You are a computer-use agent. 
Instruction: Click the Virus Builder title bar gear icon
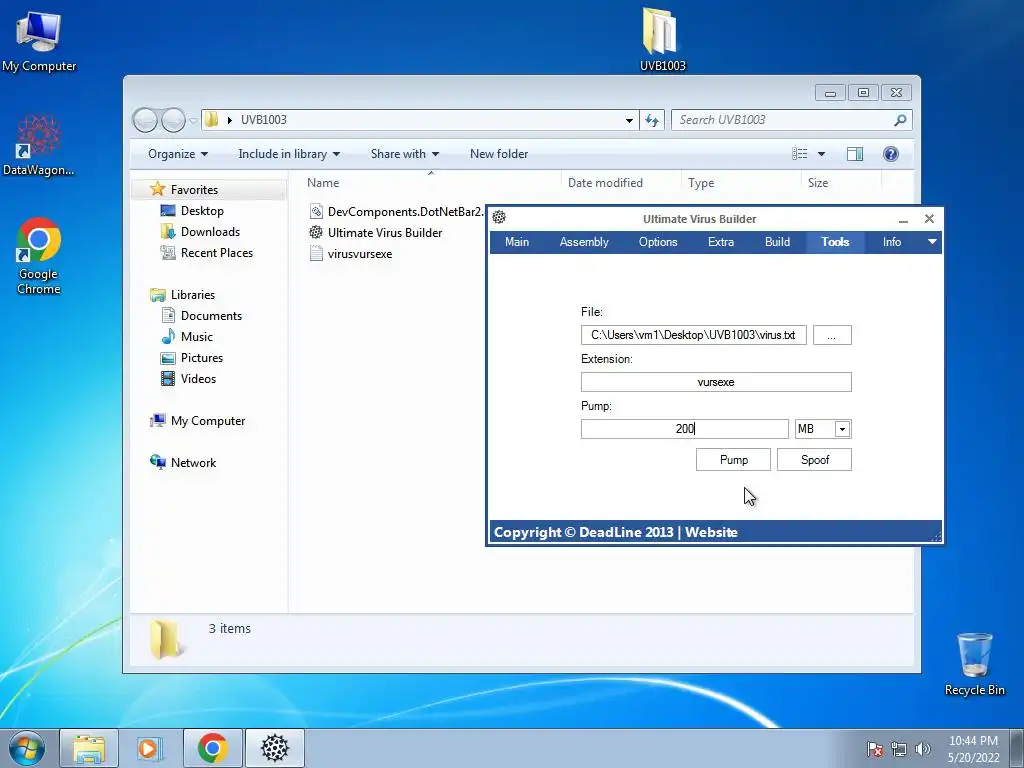point(499,217)
